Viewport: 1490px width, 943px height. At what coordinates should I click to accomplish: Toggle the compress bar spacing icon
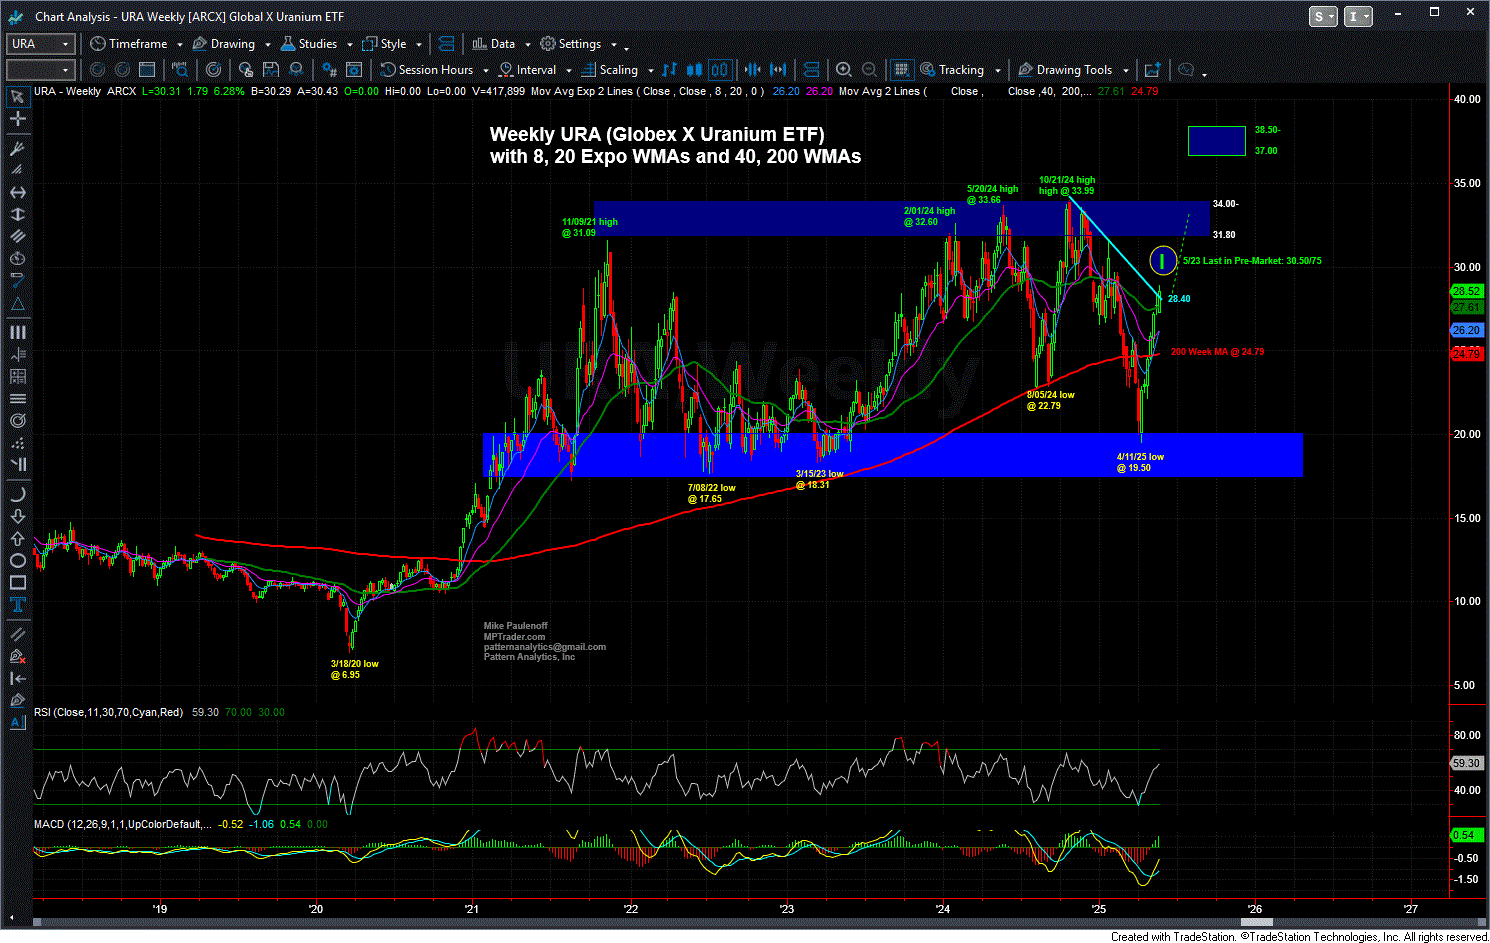(752, 70)
